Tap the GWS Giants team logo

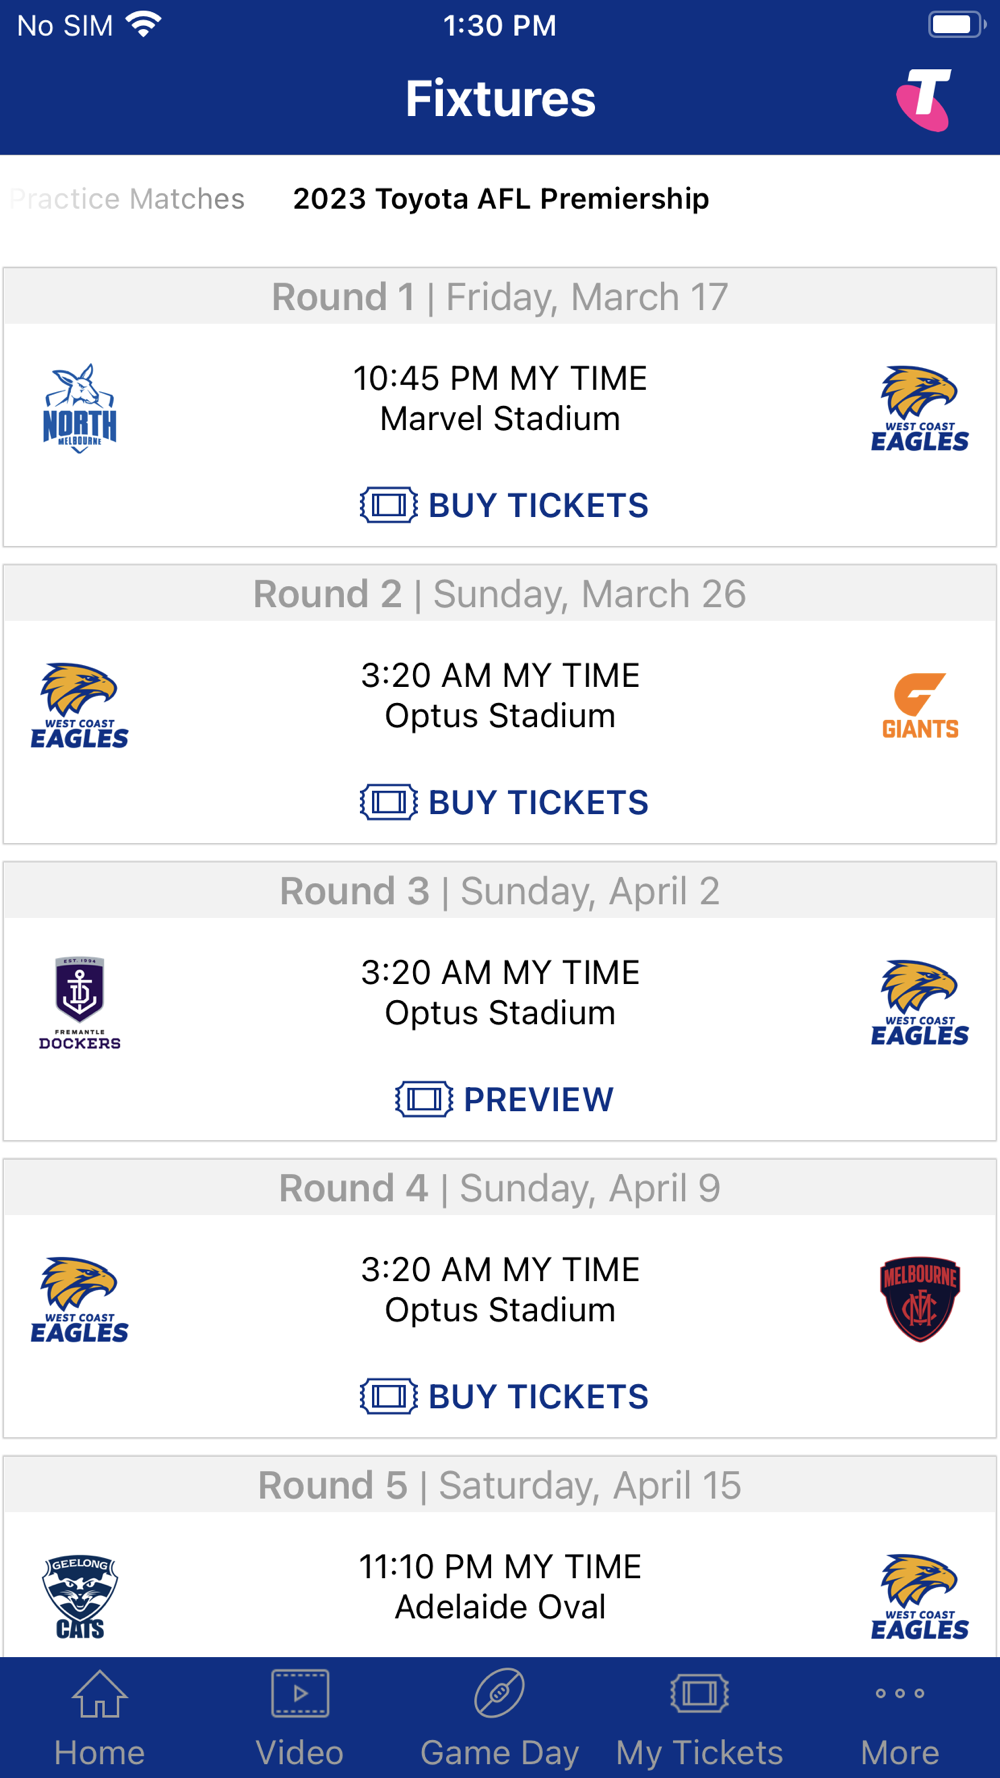[920, 706]
